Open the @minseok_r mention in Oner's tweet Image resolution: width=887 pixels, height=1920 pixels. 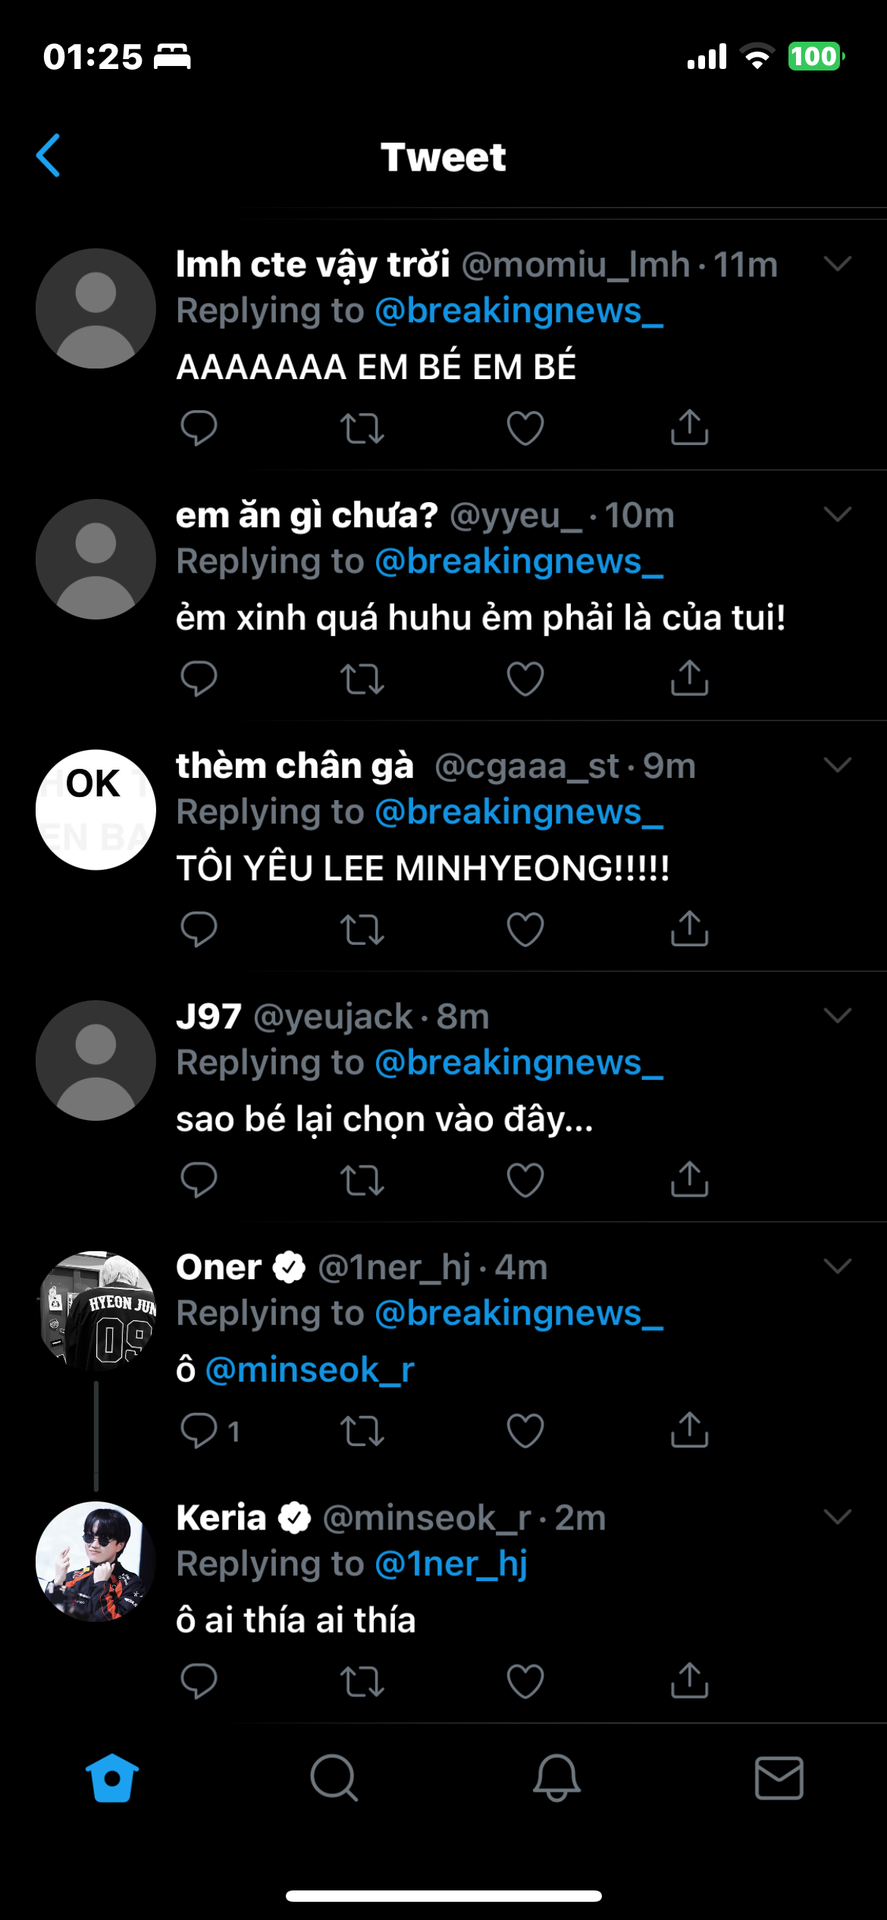(x=309, y=1369)
